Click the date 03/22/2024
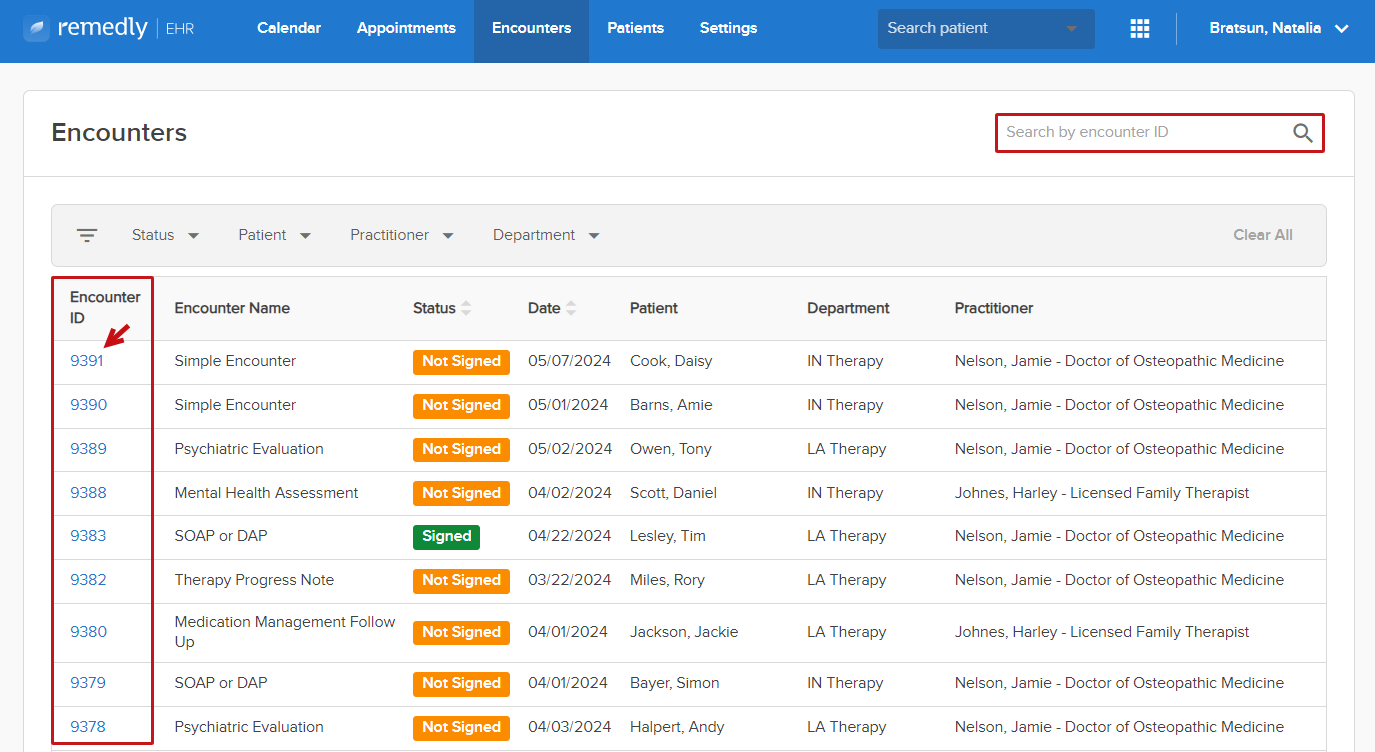The image size is (1375, 752). (x=570, y=580)
